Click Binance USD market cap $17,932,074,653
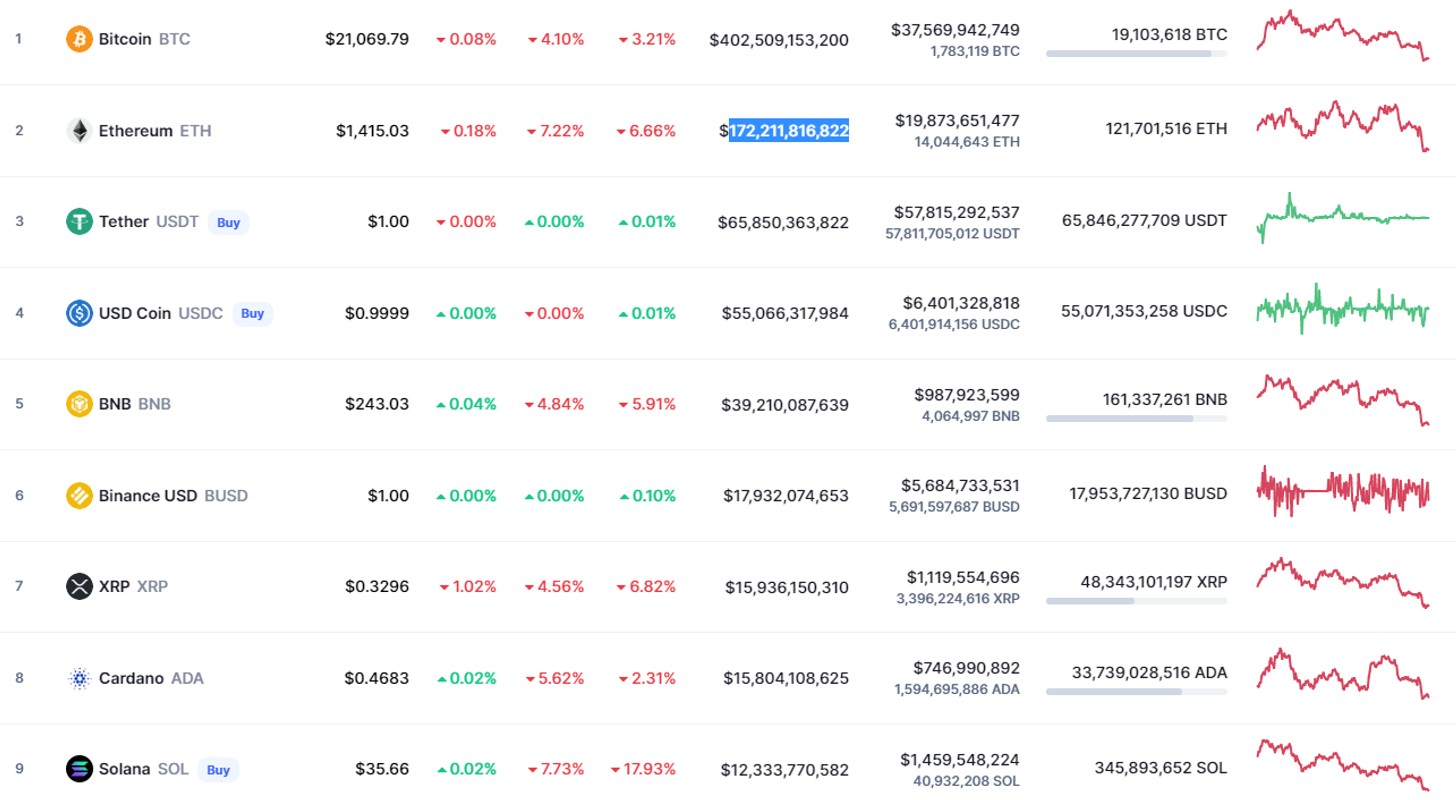Image resolution: width=1456 pixels, height=800 pixels. tap(786, 496)
